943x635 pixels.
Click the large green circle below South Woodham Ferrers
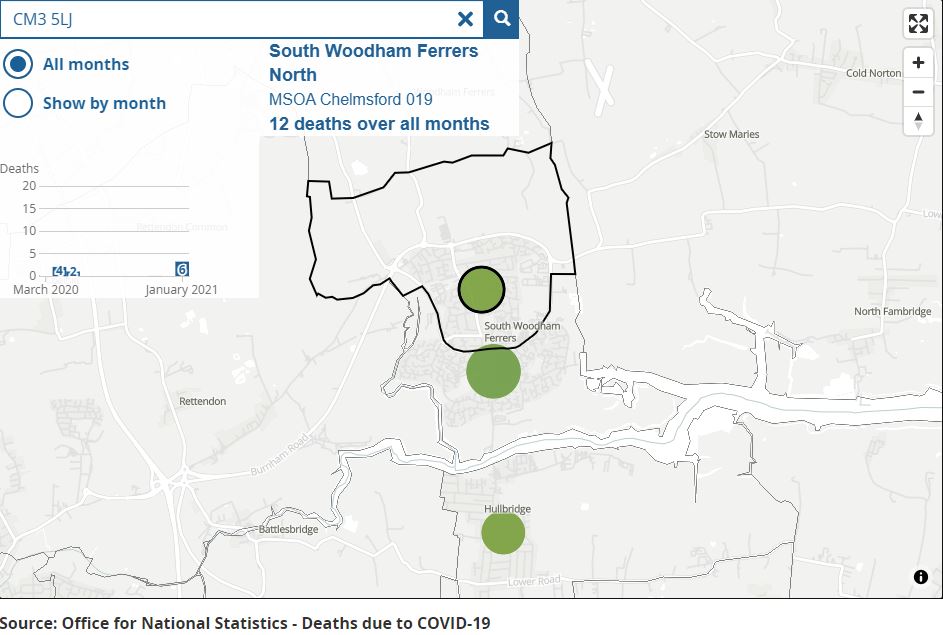click(493, 372)
